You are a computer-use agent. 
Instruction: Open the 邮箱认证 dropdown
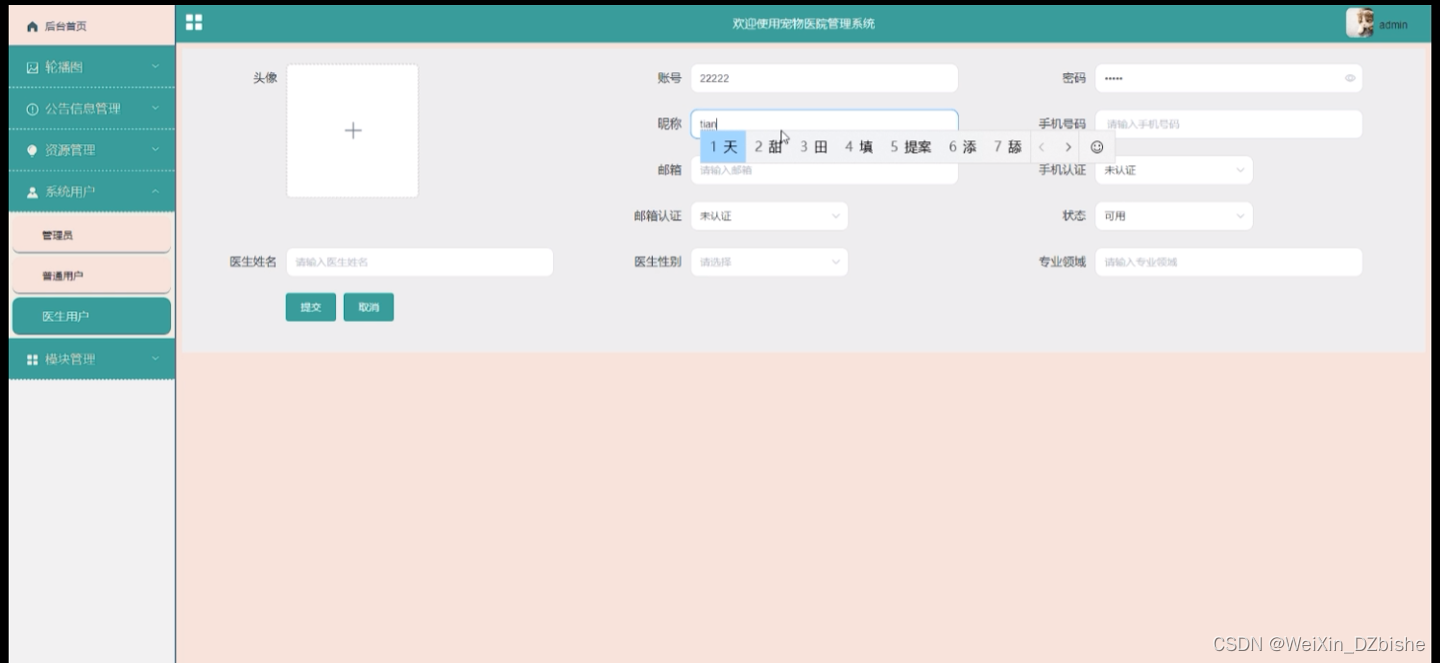(769, 216)
